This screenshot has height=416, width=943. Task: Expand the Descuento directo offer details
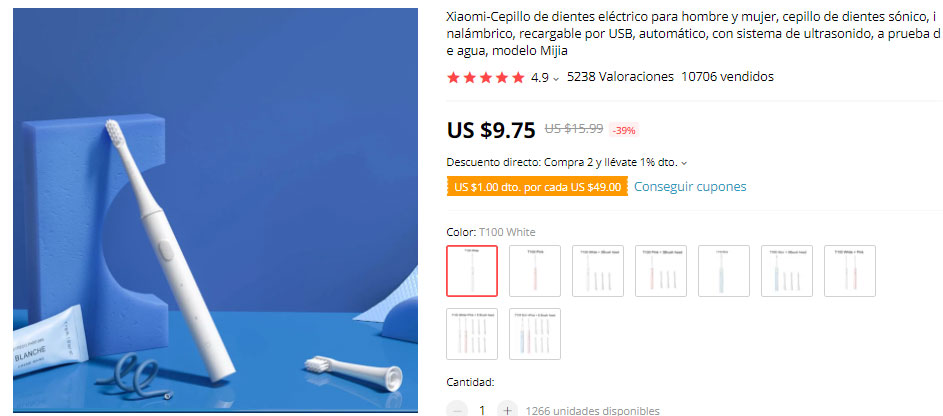coord(684,163)
